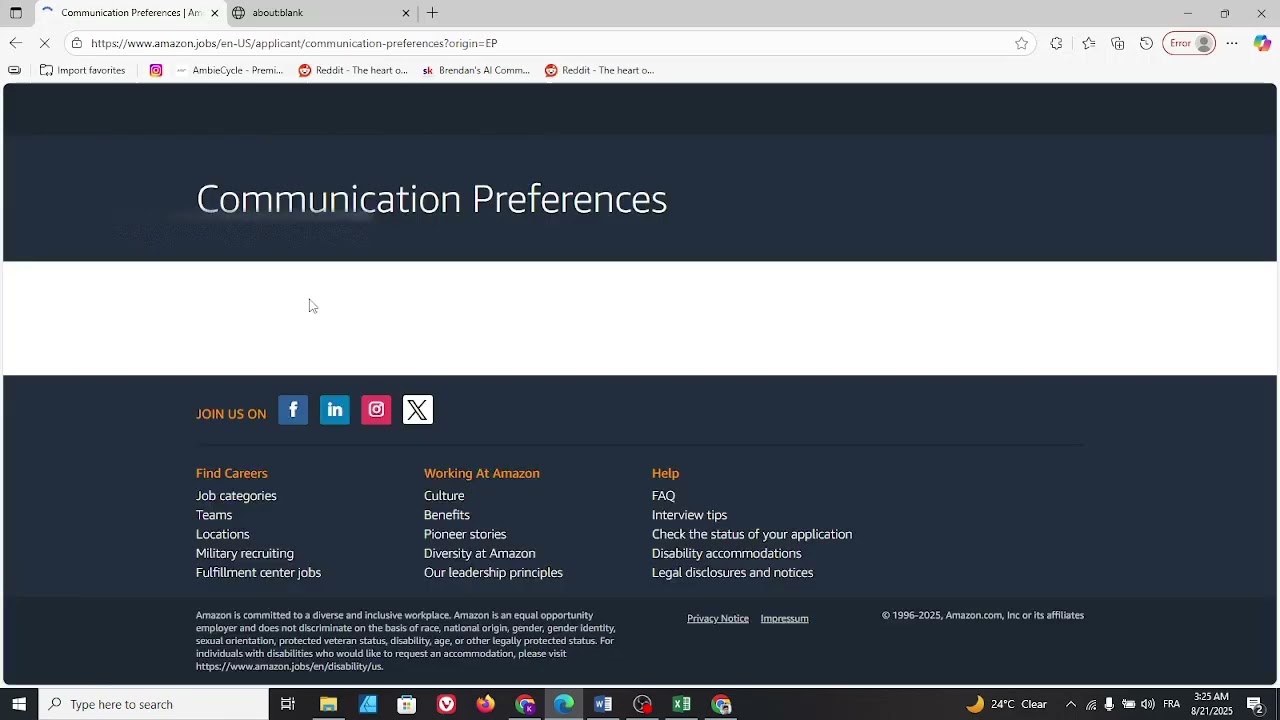Open a new browser tab
This screenshot has height=720, width=1280.
(432, 13)
